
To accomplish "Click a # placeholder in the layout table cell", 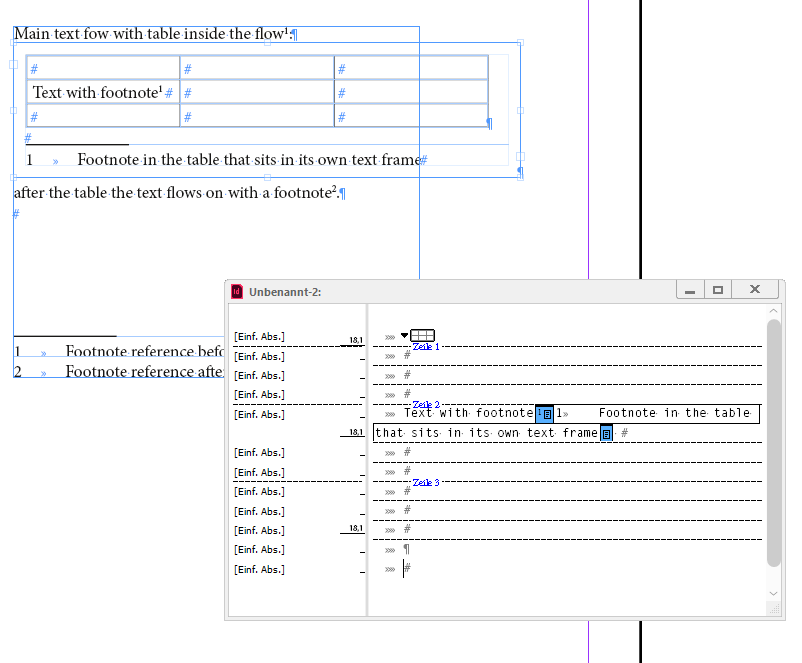I will [x=34, y=68].
